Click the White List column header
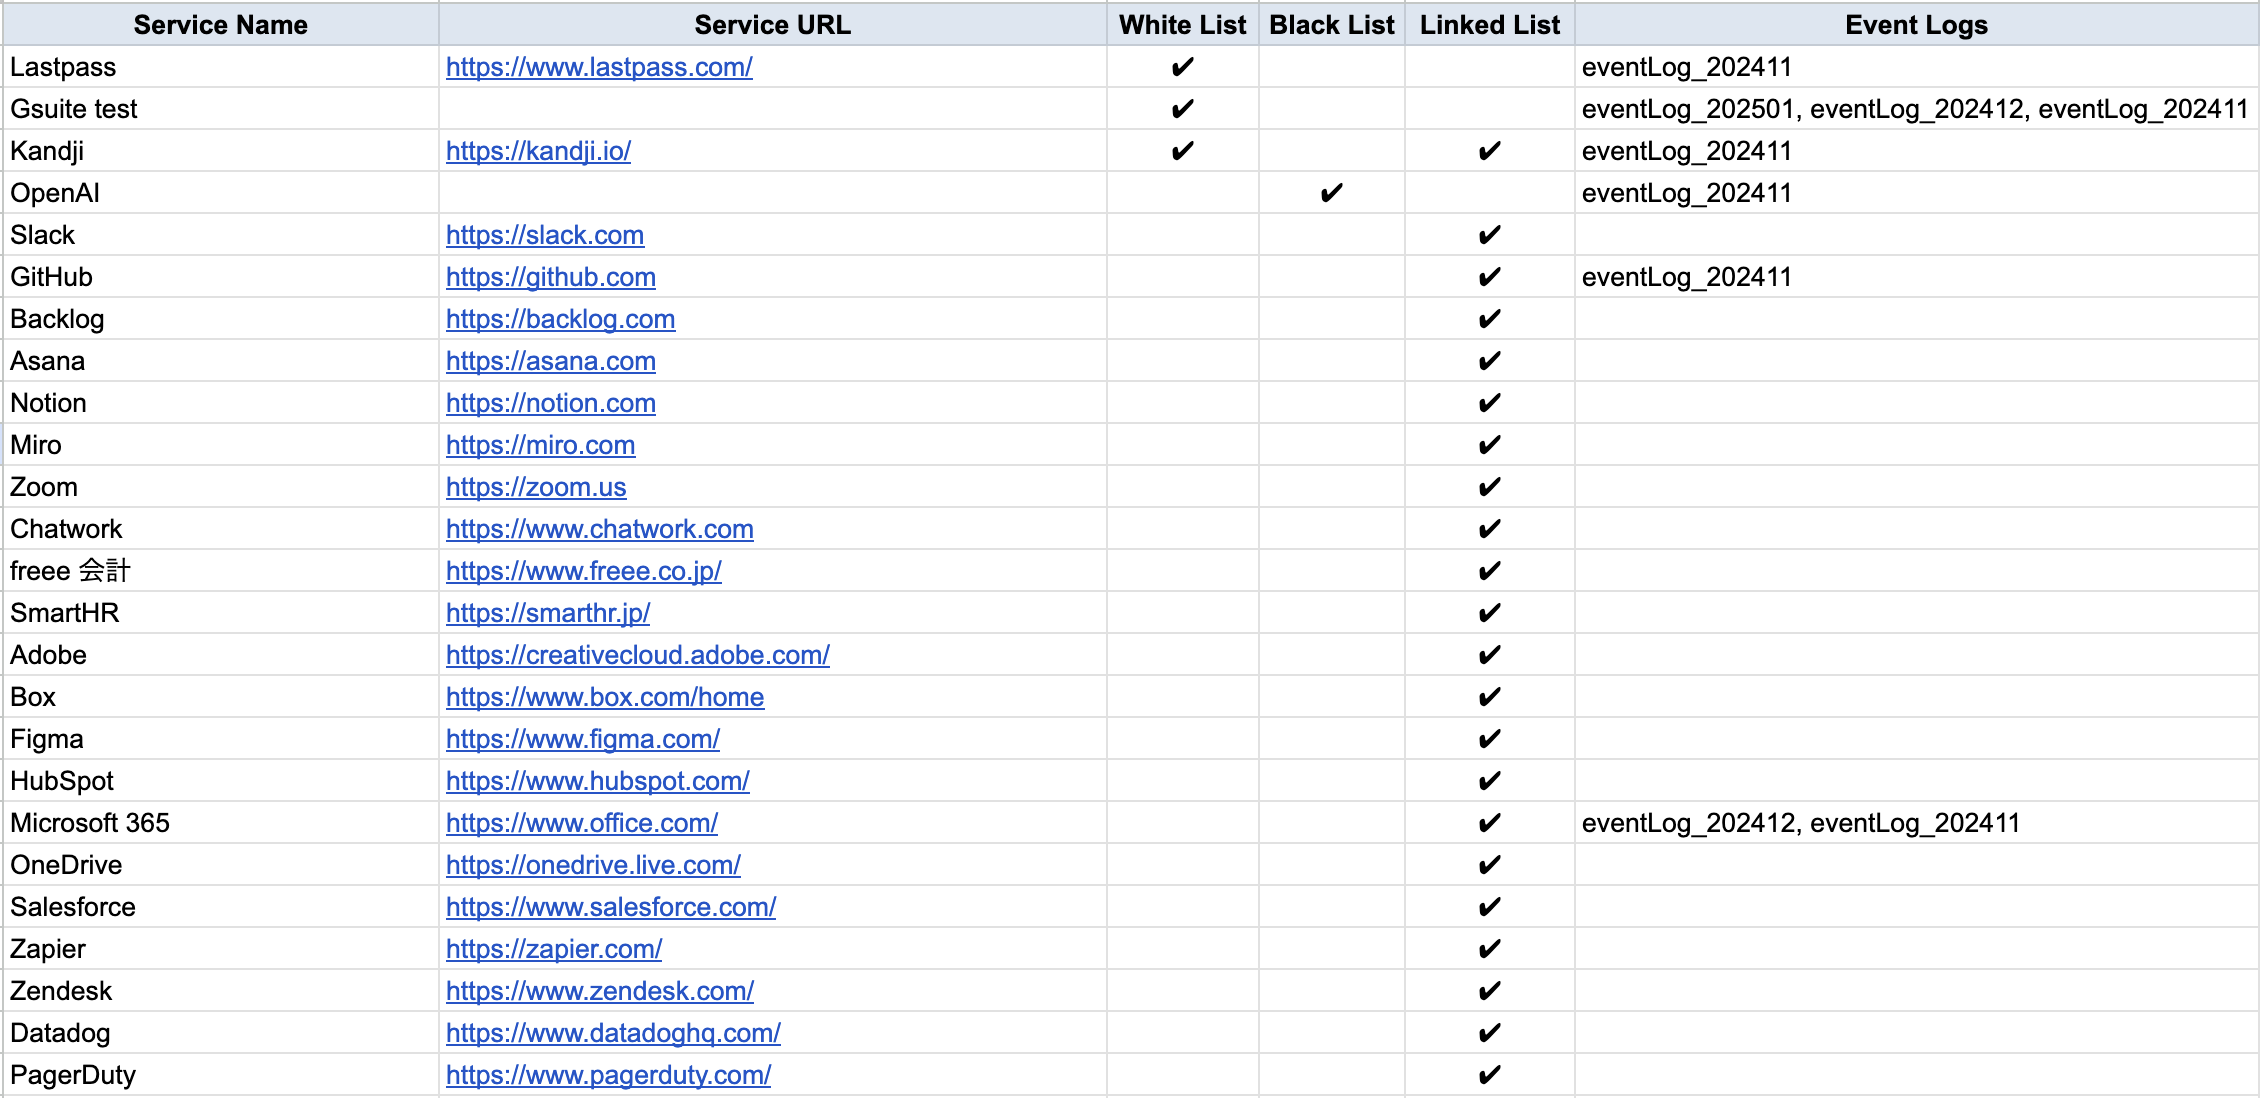This screenshot has width=2260, height=1098. point(1183,24)
